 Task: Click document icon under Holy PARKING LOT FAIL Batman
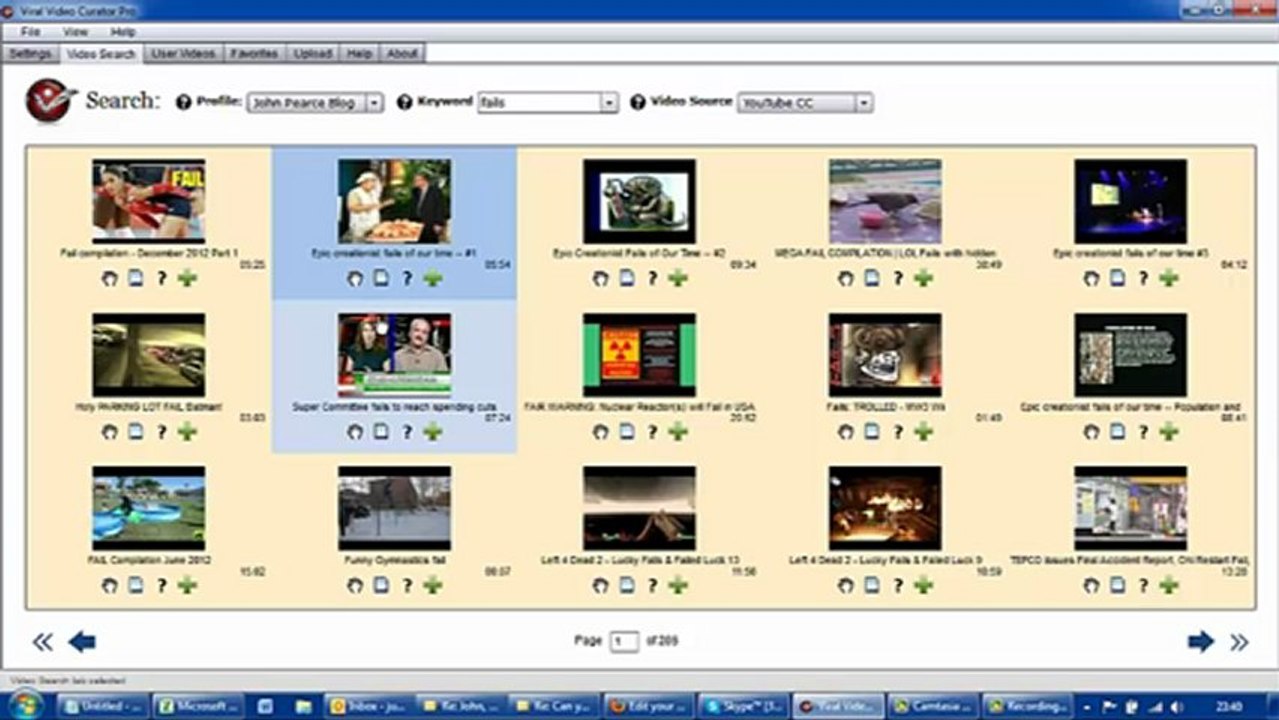pyautogui.click(x=136, y=431)
